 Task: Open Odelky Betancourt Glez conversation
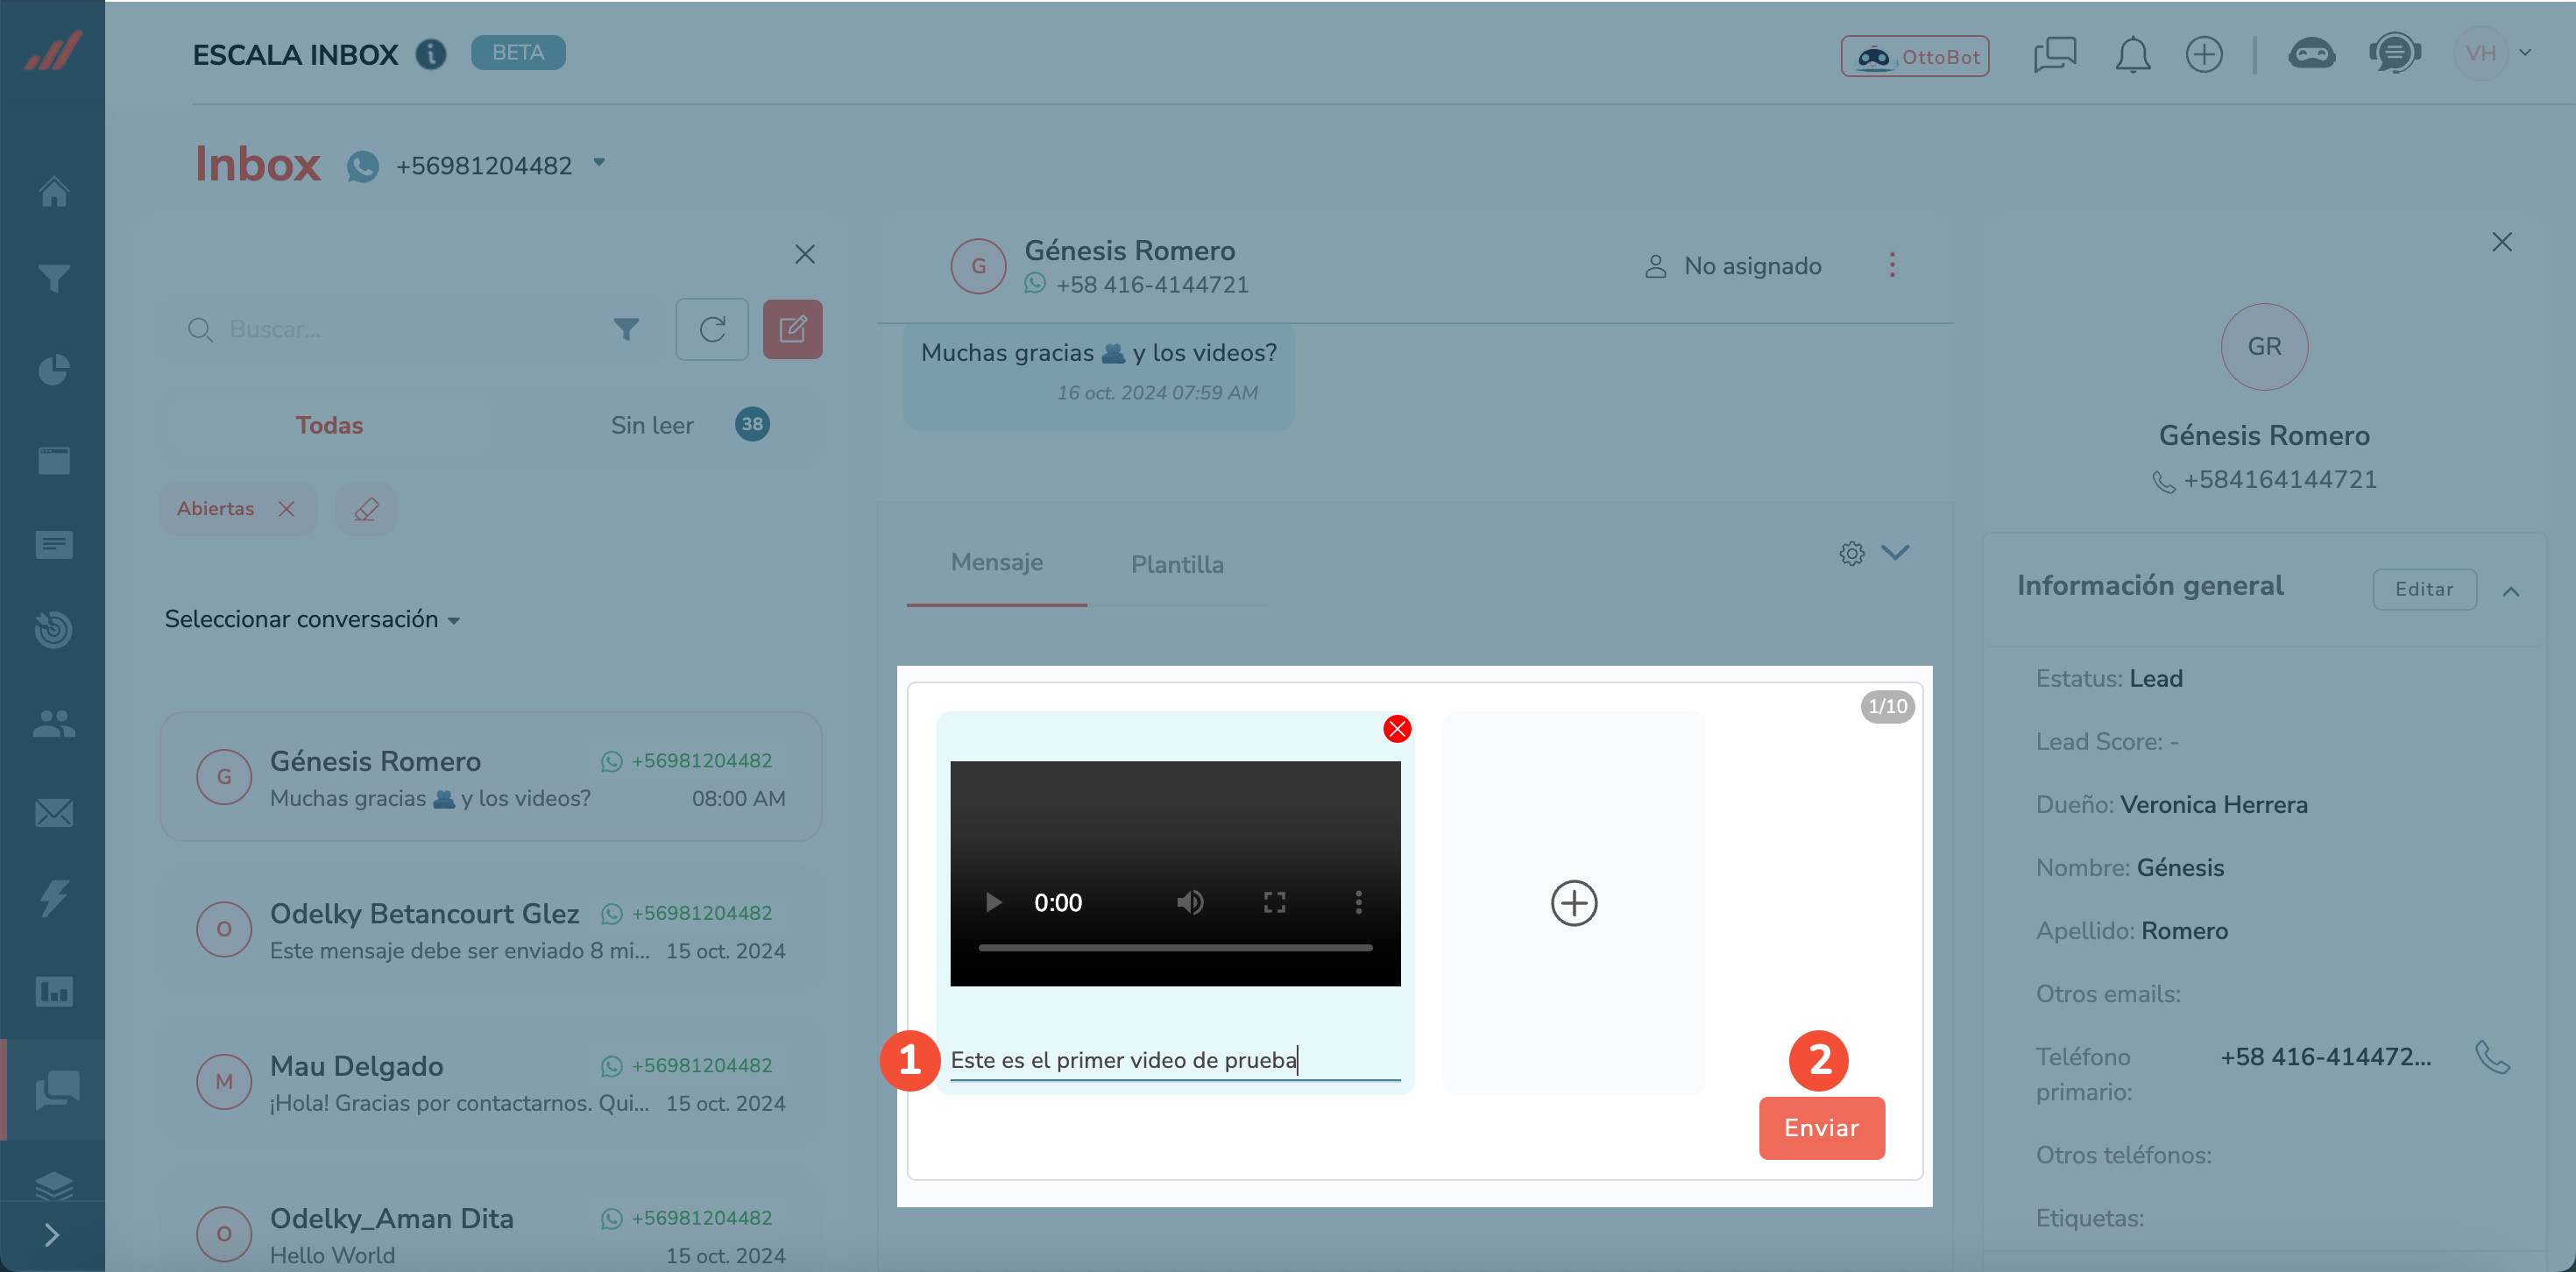tap(491, 930)
